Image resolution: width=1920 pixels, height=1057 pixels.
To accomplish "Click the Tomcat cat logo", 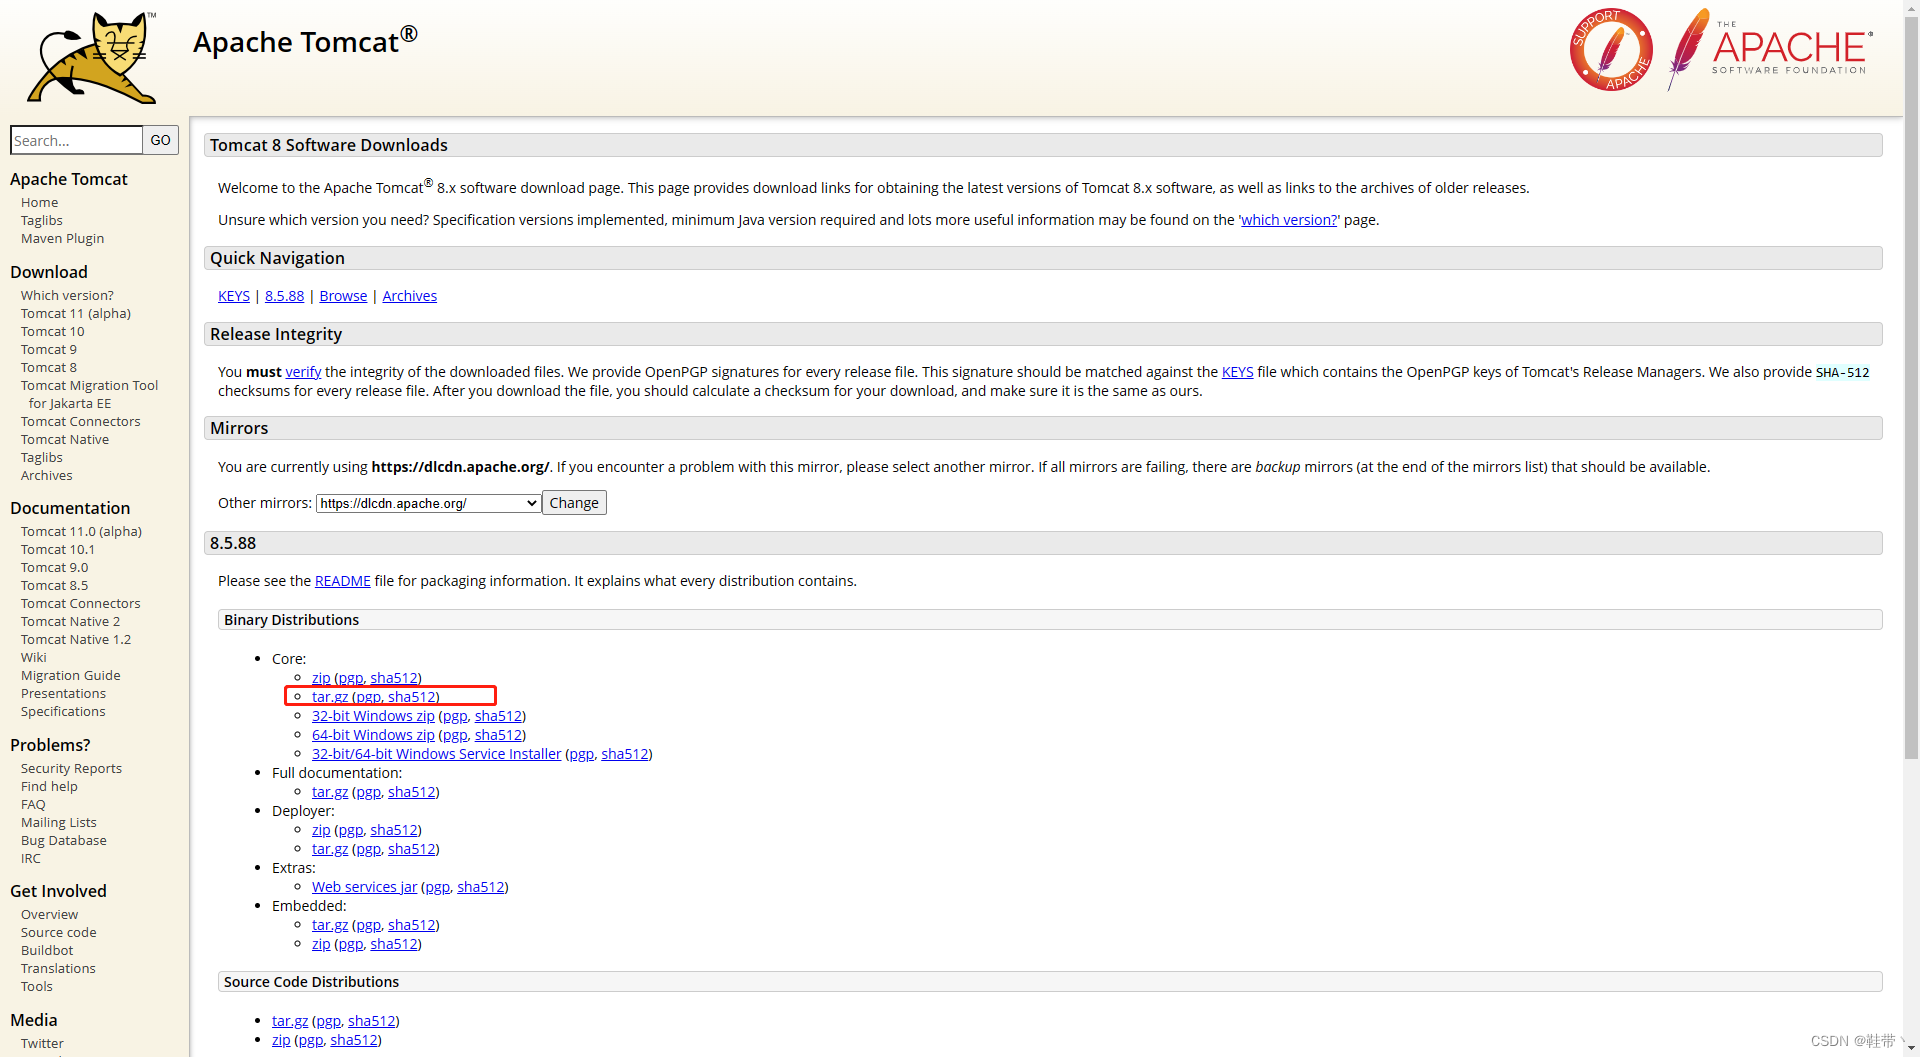I will [x=92, y=57].
